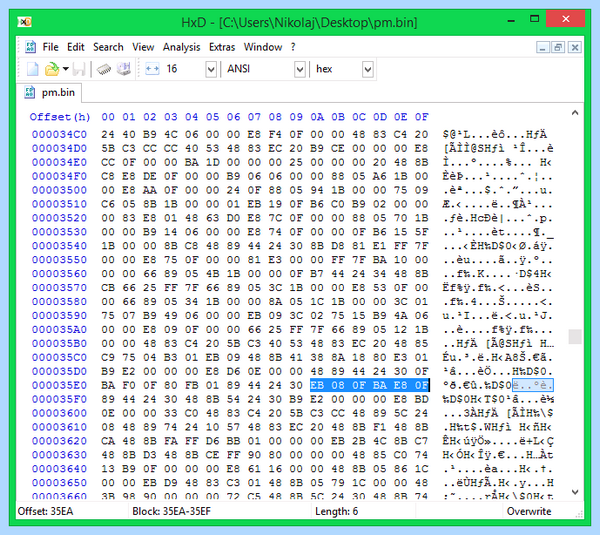The width and height of the screenshot is (600, 535).
Task: Click the vertical scrollbar thumb
Action: pyautogui.click(x=575, y=337)
